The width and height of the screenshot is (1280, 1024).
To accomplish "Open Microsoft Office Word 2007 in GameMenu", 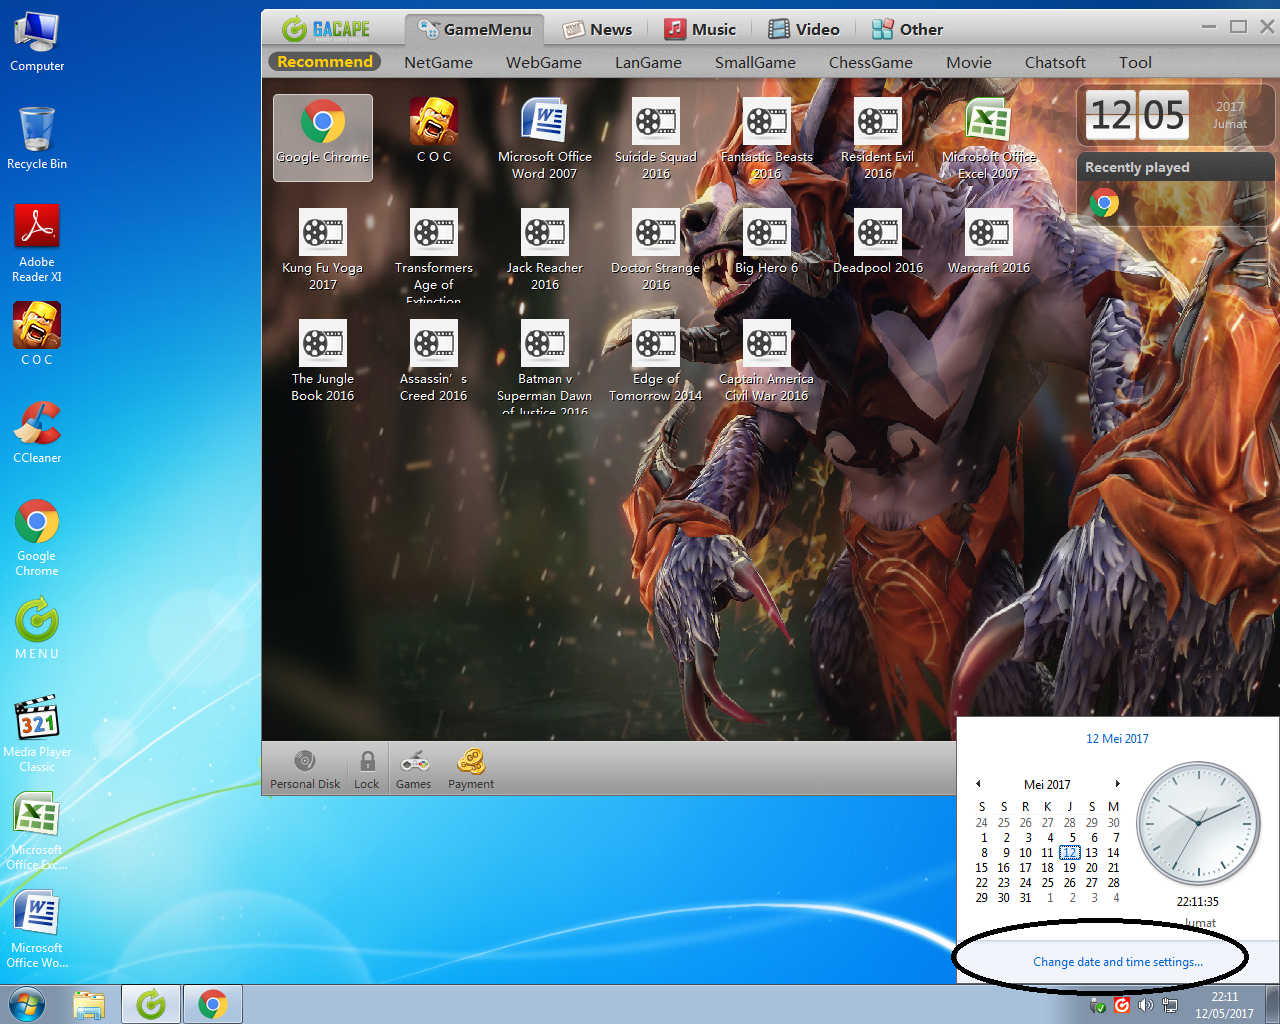I will click(545, 139).
